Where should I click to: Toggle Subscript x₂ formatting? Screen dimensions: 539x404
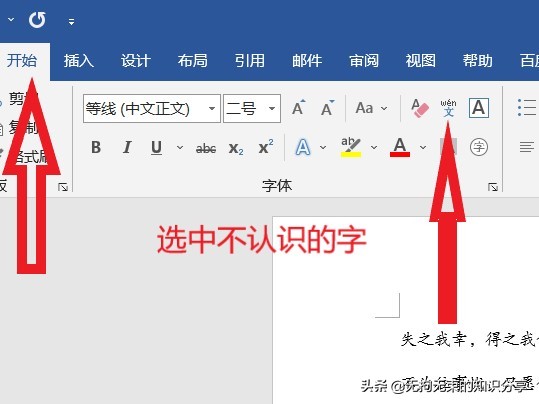click(236, 148)
